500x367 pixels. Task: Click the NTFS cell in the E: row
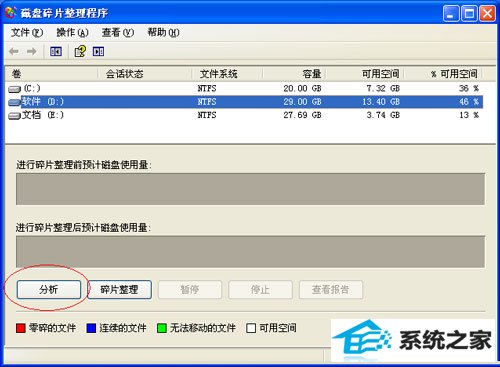207,115
